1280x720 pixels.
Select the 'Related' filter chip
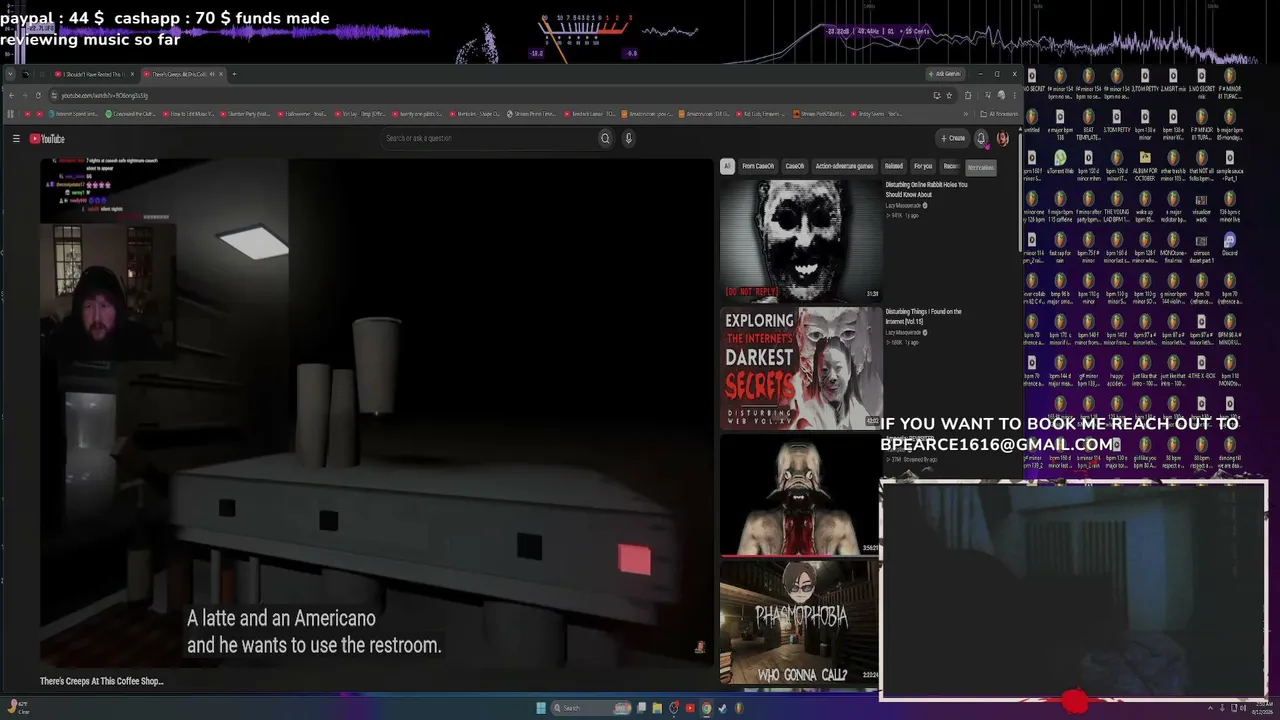[x=894, y=166]
